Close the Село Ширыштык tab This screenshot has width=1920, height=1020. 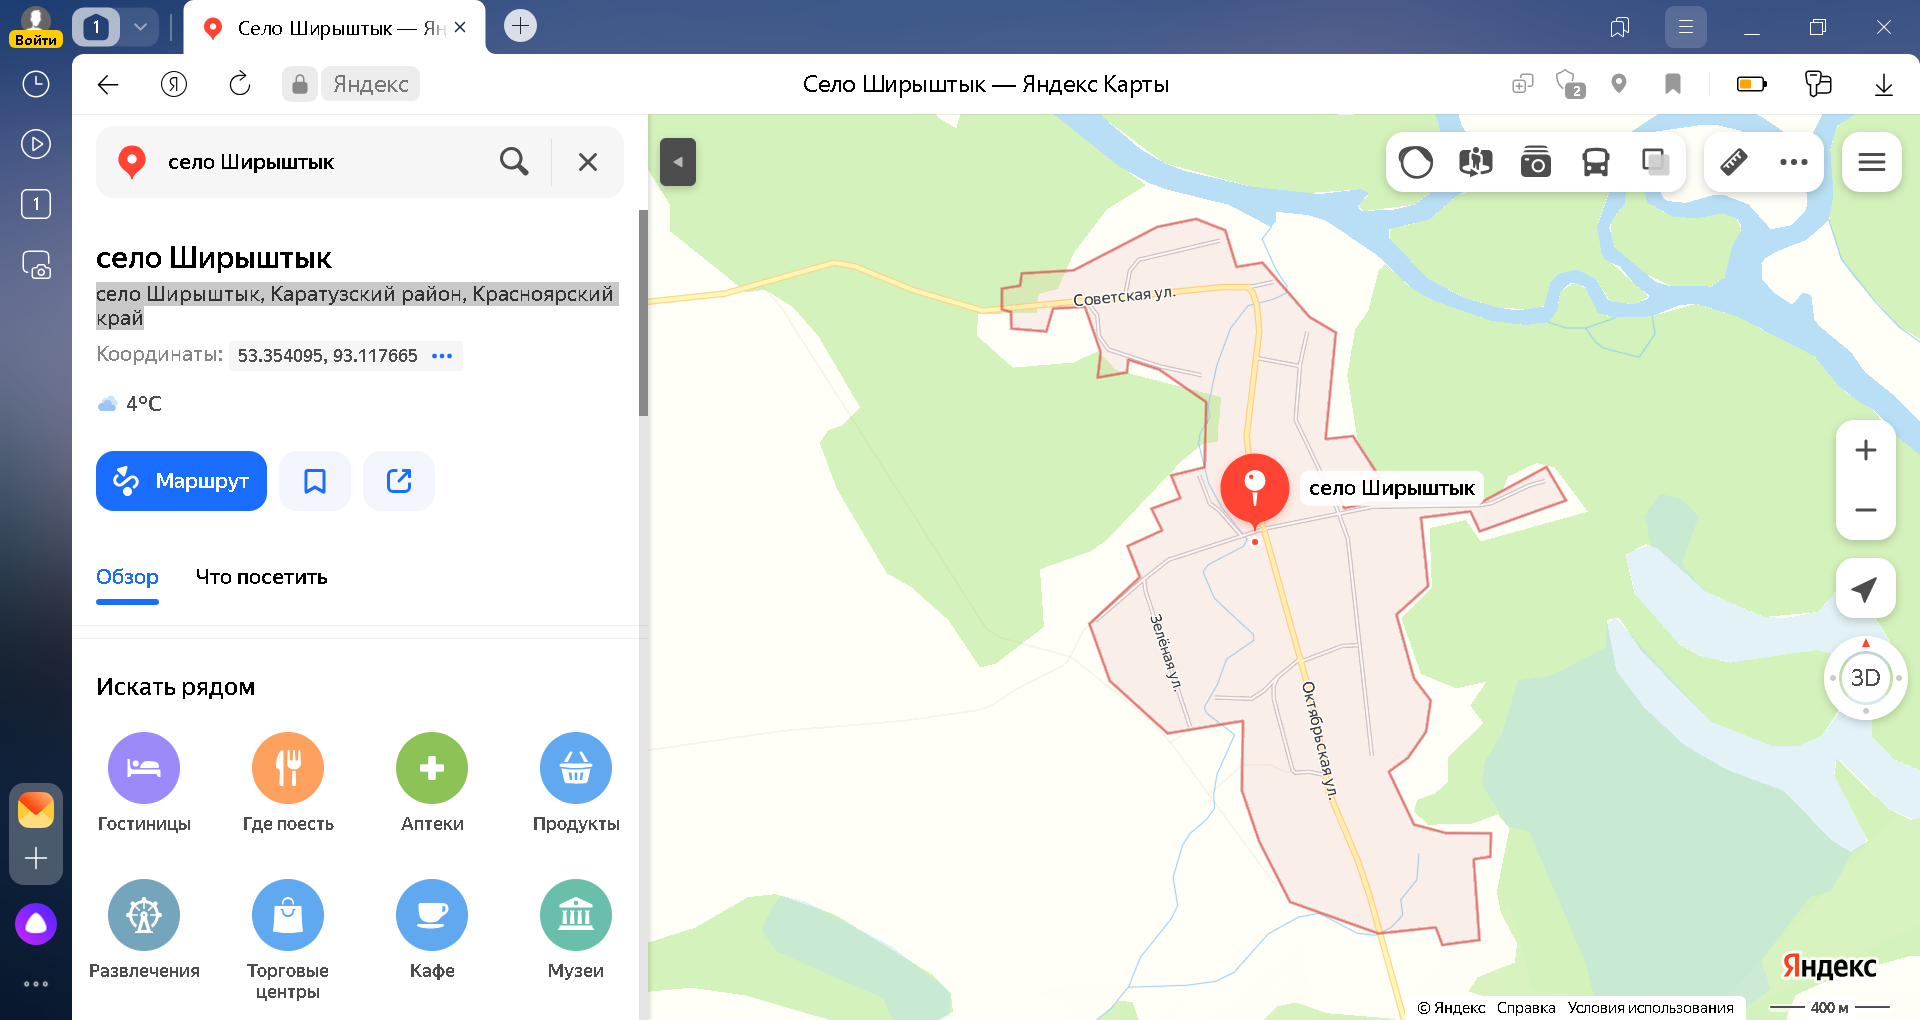[x=460, y=27]
